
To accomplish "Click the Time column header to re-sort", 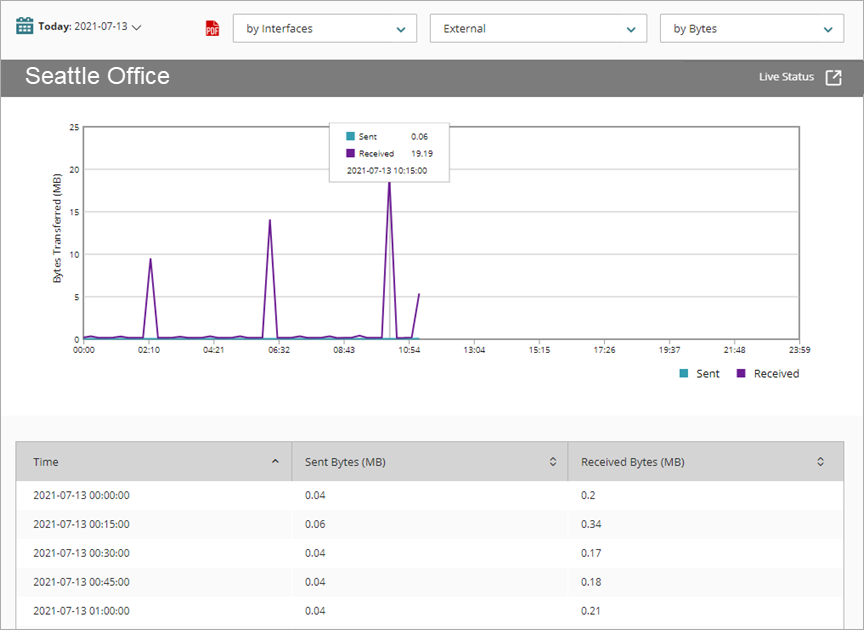I will (45, 461).
